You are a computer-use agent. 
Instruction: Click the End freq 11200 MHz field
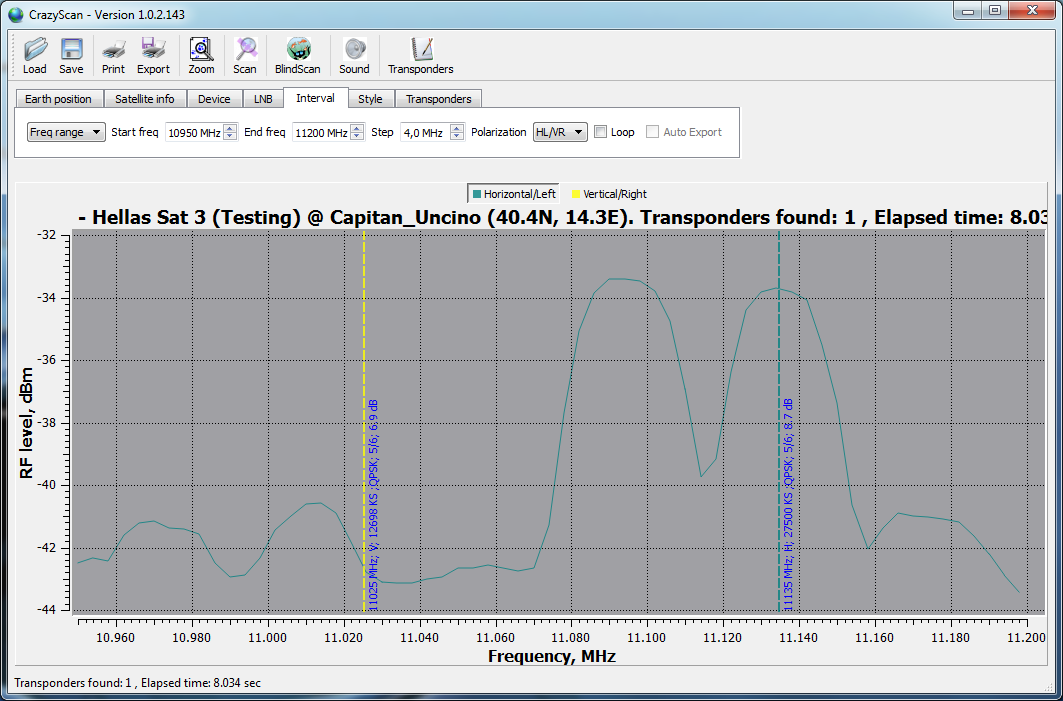coord(321,132)
